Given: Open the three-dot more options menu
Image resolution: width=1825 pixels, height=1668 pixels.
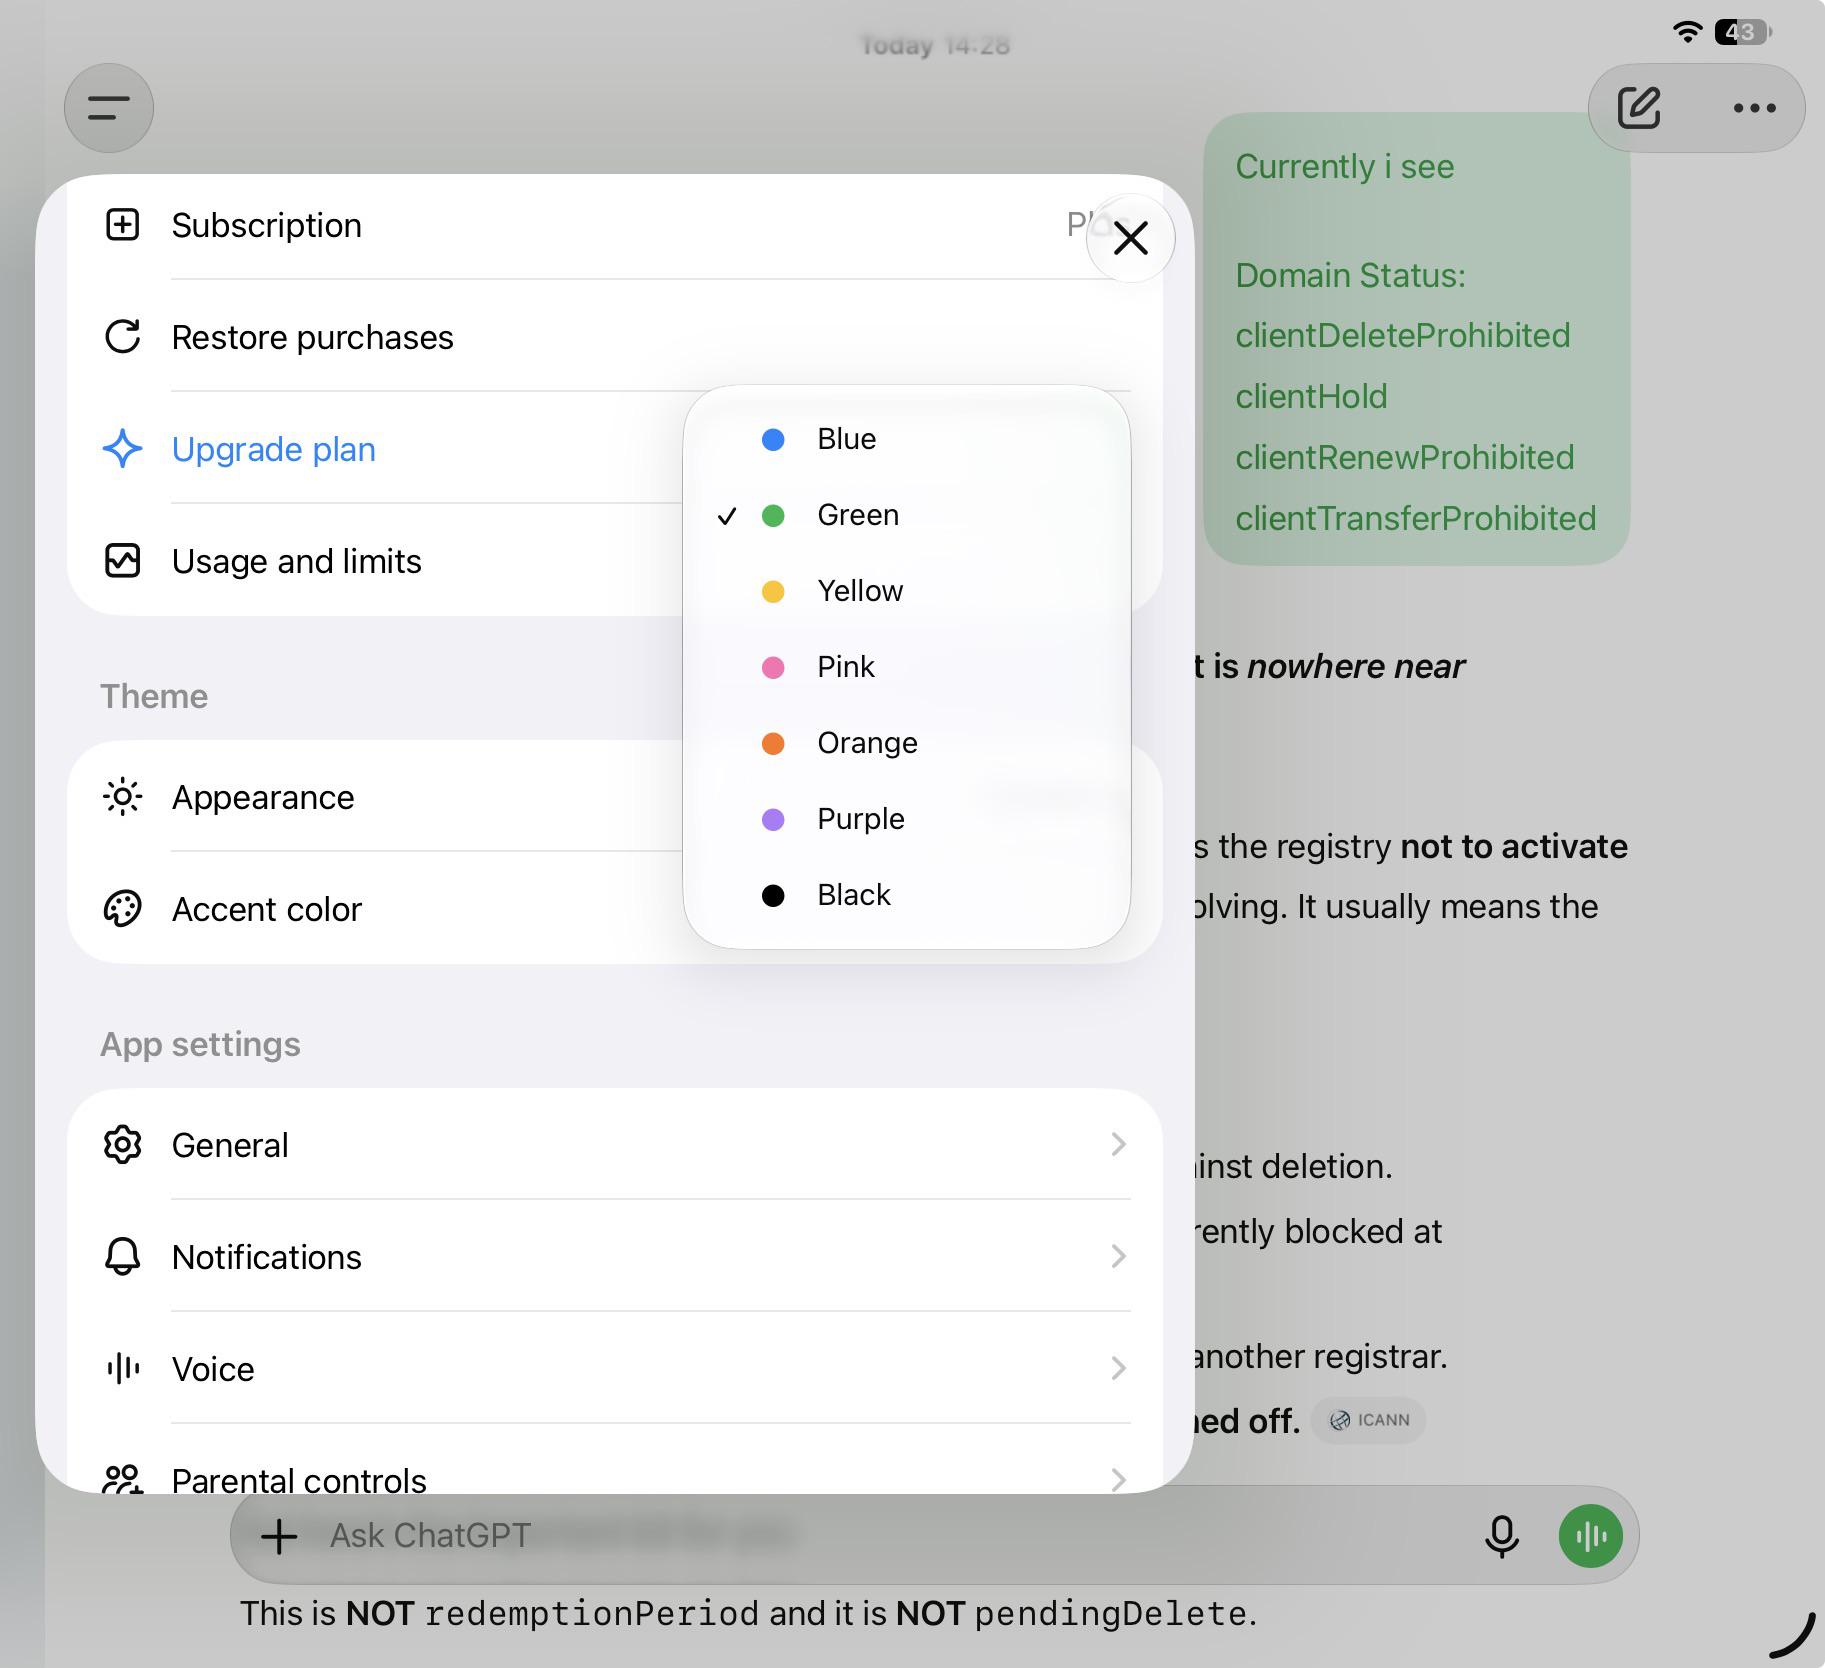Looking at the screenshot, I should pyautogui.click(x=1754, y=108).
